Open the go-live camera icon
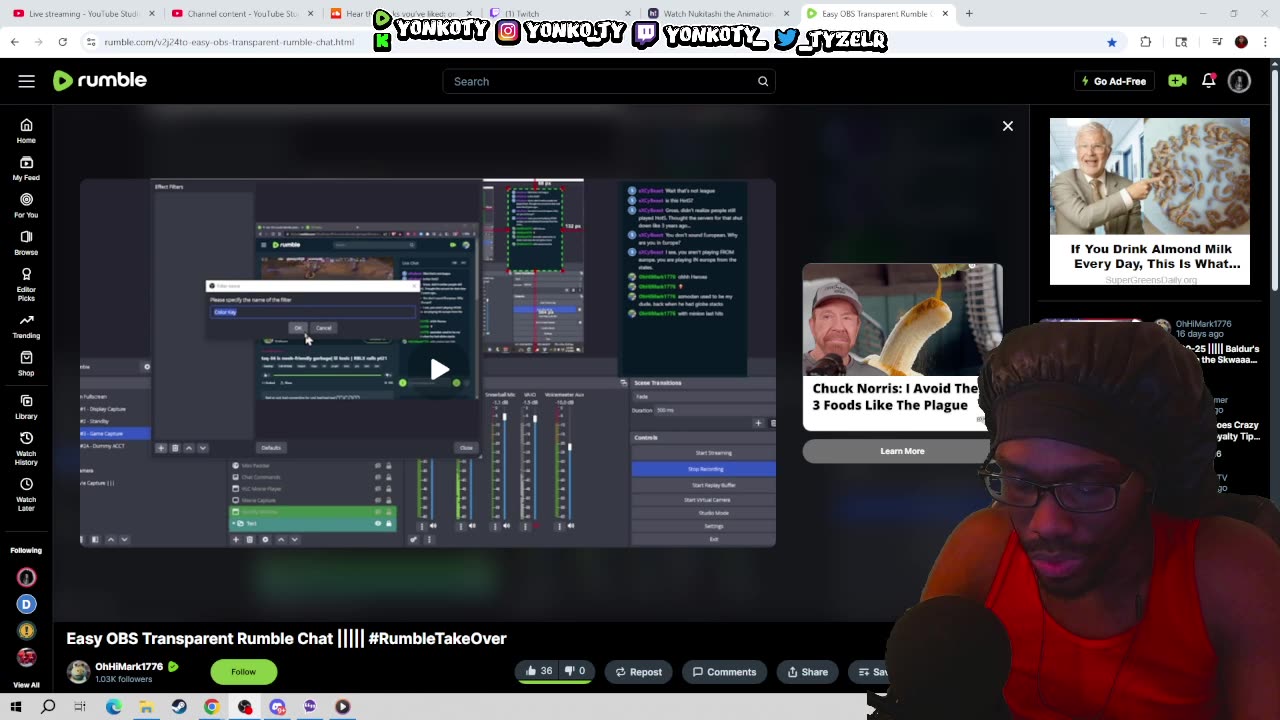 click(x=1177, y=81)
